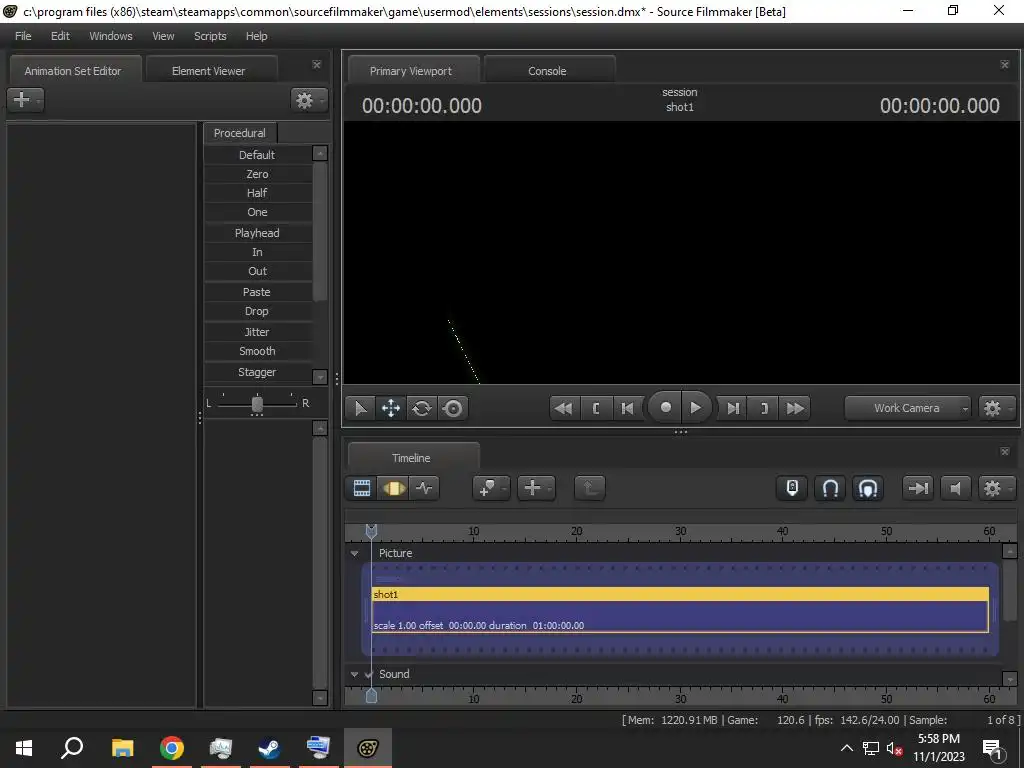Toggle timeline snapping magnet
This screenshot has width=1024, height=768.
point(830,488)
